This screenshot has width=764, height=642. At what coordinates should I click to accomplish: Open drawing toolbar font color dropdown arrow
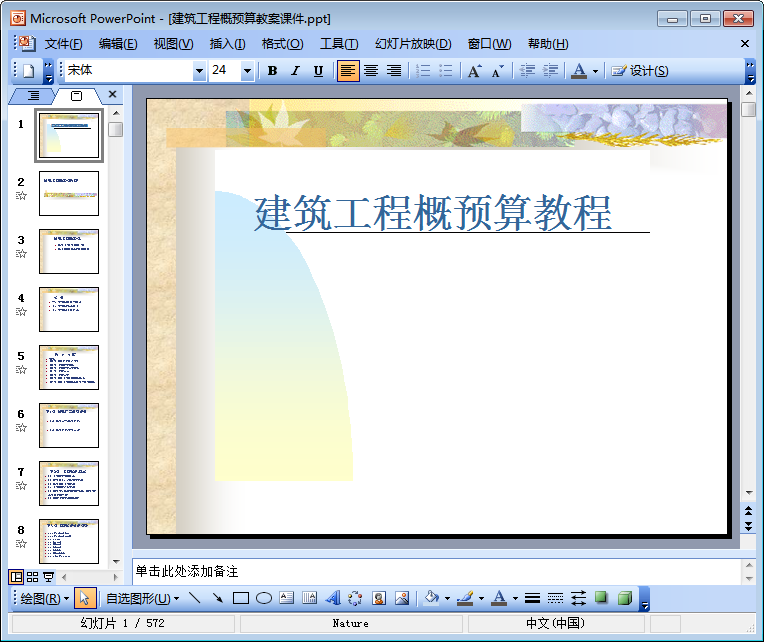click(516, 598)
